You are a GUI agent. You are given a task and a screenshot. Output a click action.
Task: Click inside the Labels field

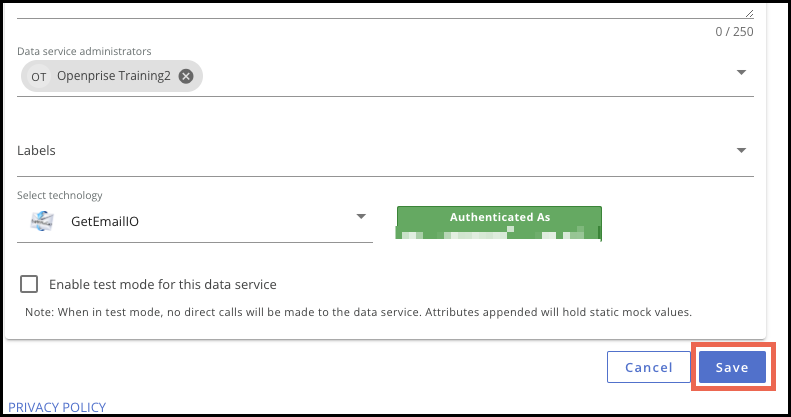point(385,151)
